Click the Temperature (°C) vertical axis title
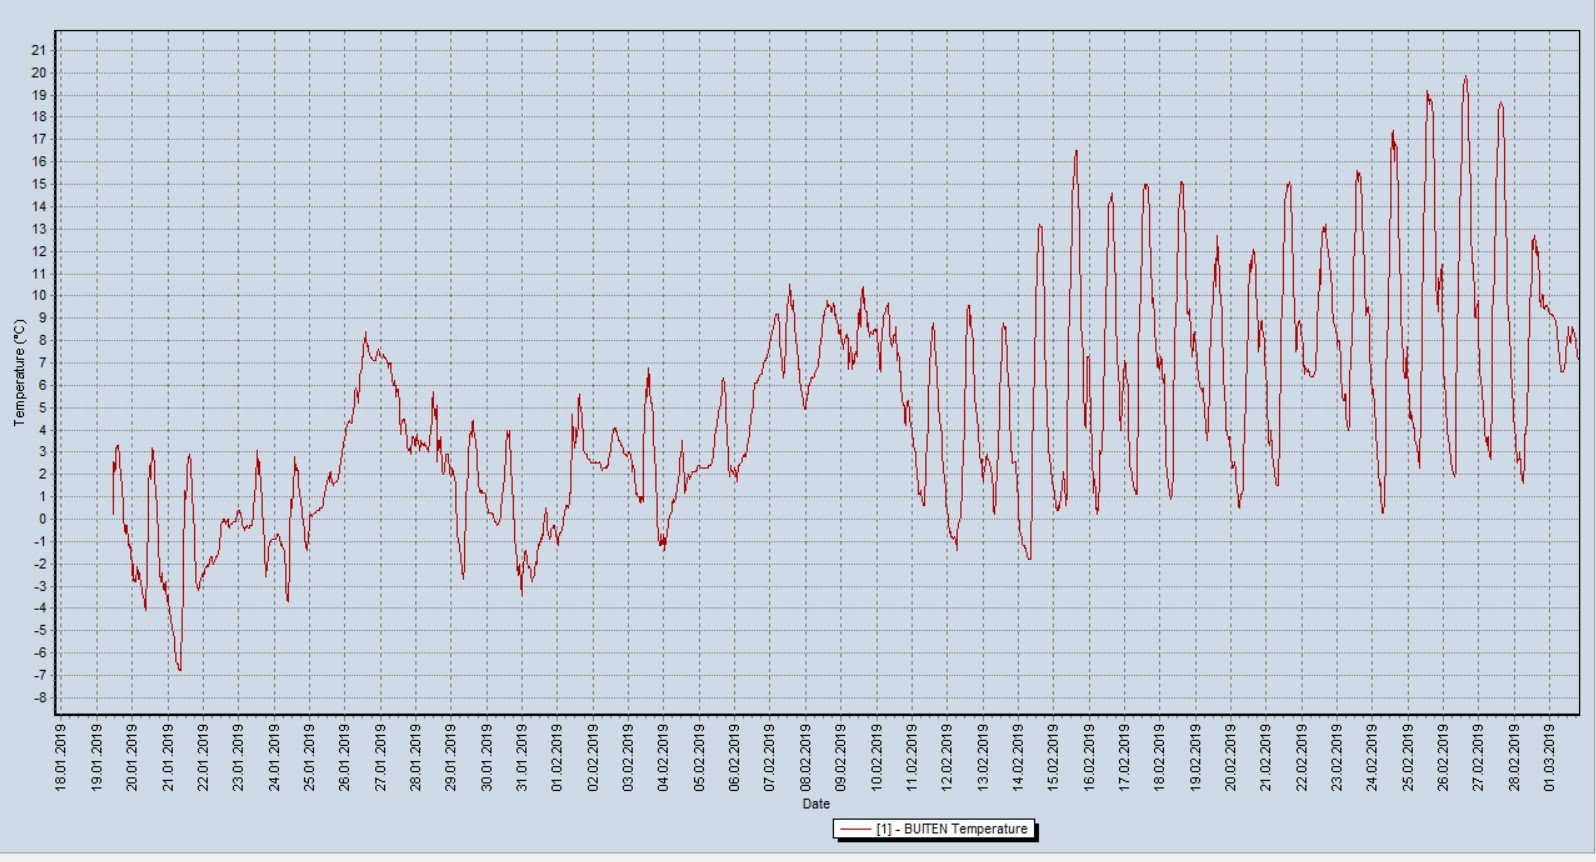The width and height of the screenshot is (1596, 862). [18, 373]
